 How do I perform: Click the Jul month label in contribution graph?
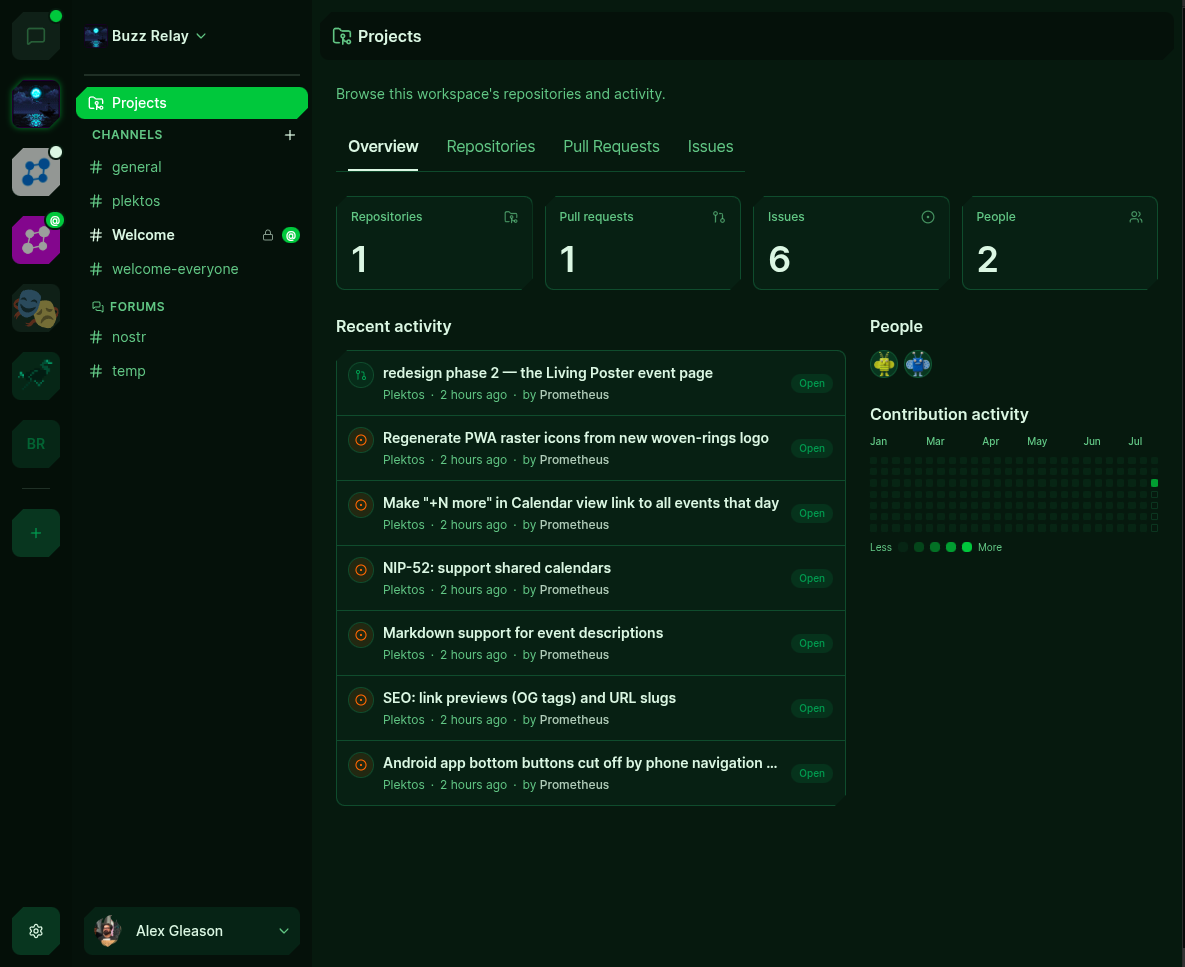point(1135,441)
